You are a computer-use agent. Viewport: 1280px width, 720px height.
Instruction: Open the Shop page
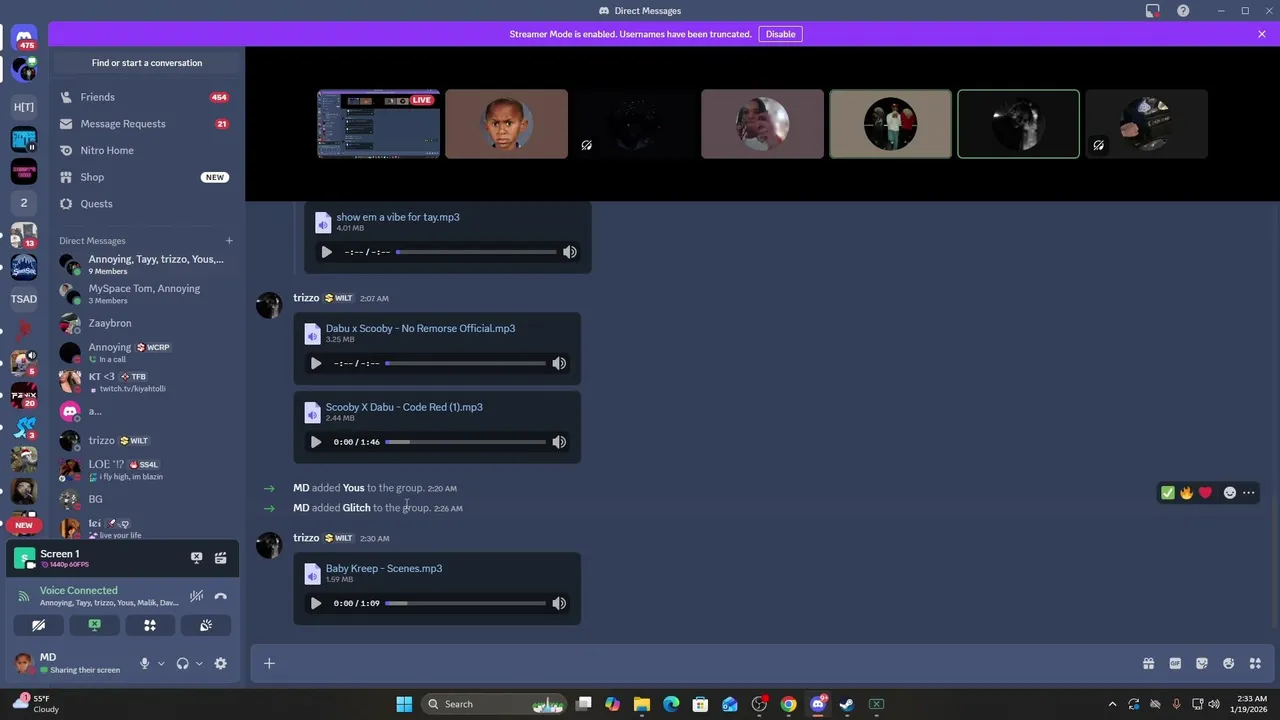pos(147,177)
